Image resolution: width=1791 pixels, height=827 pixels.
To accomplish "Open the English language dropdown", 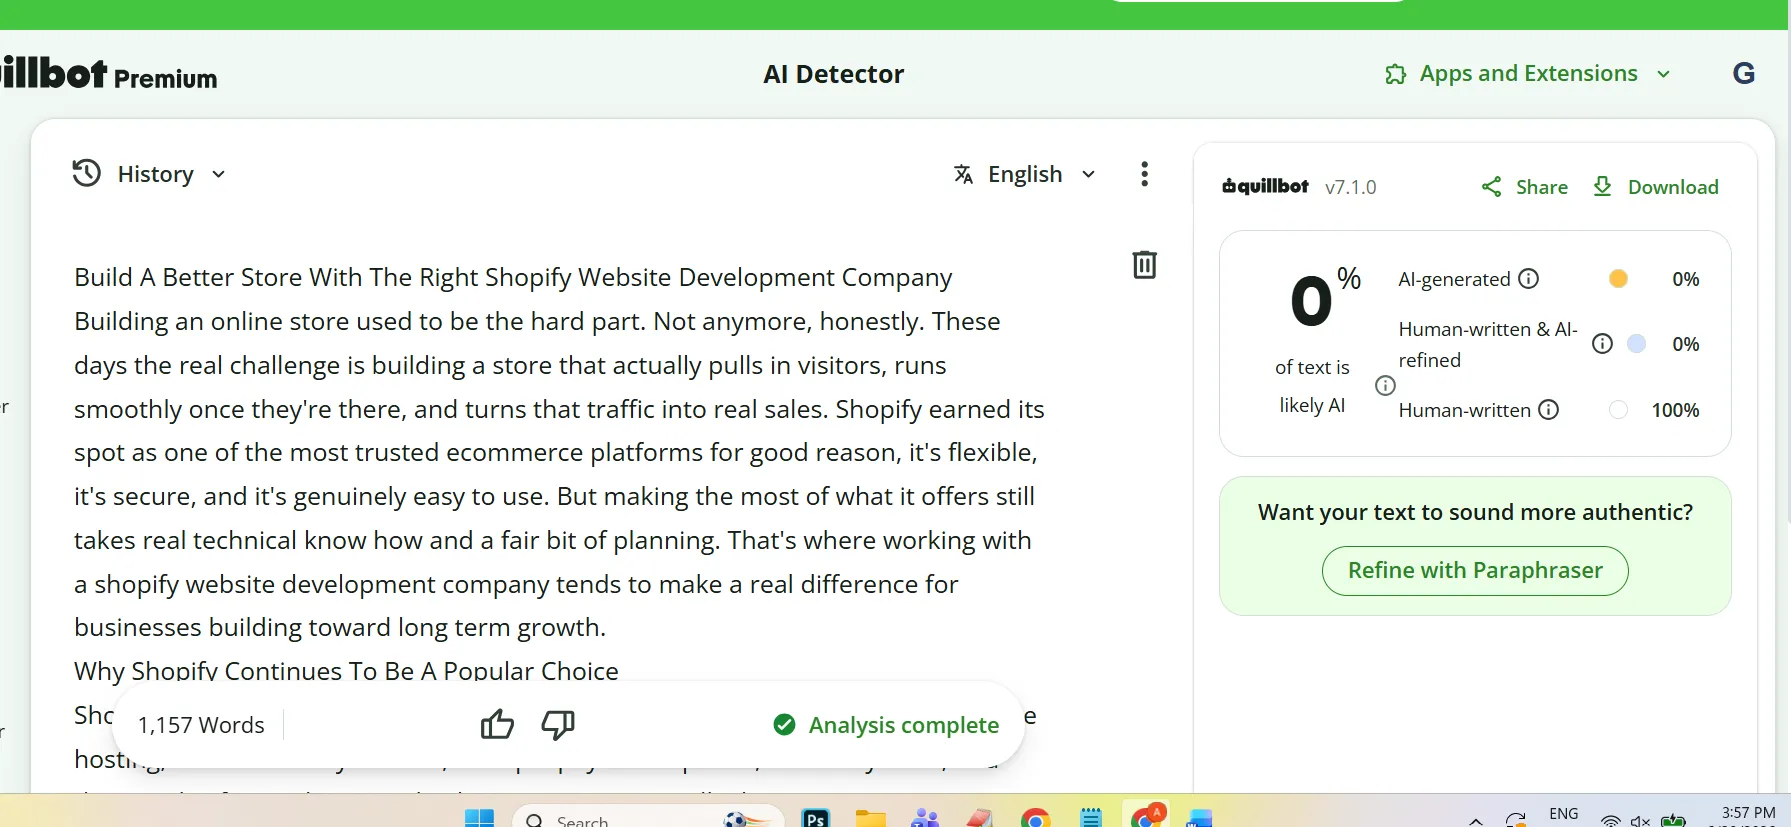I will pos(1025,174).
